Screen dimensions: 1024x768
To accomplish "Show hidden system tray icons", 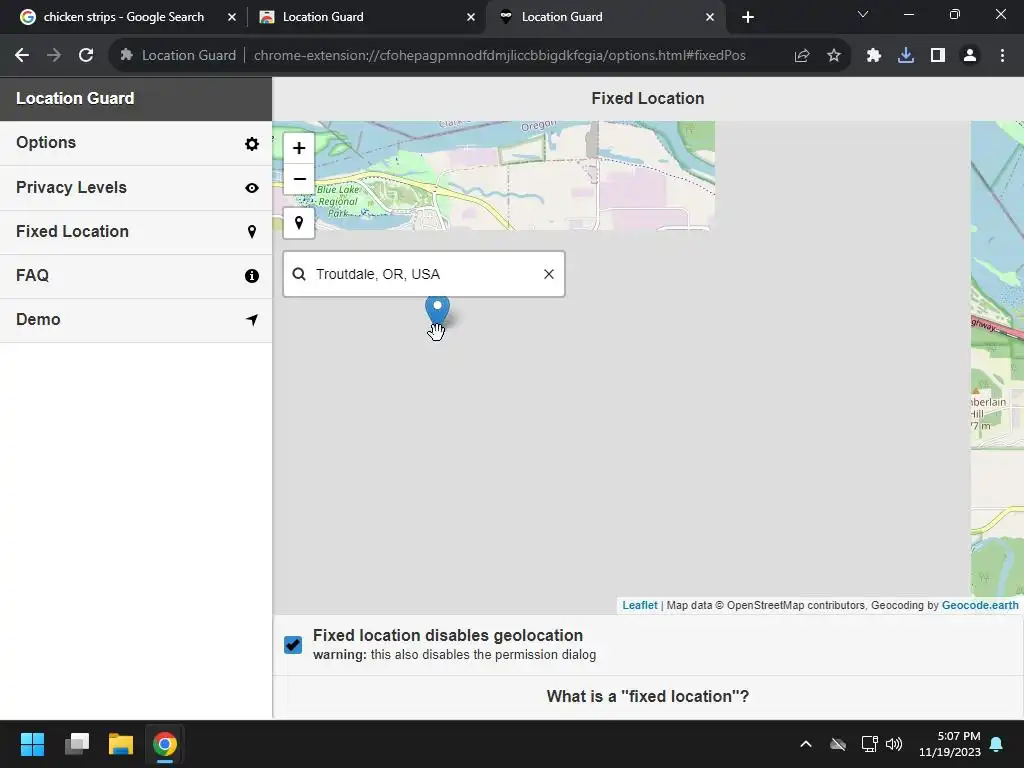I will pos(806,744).
